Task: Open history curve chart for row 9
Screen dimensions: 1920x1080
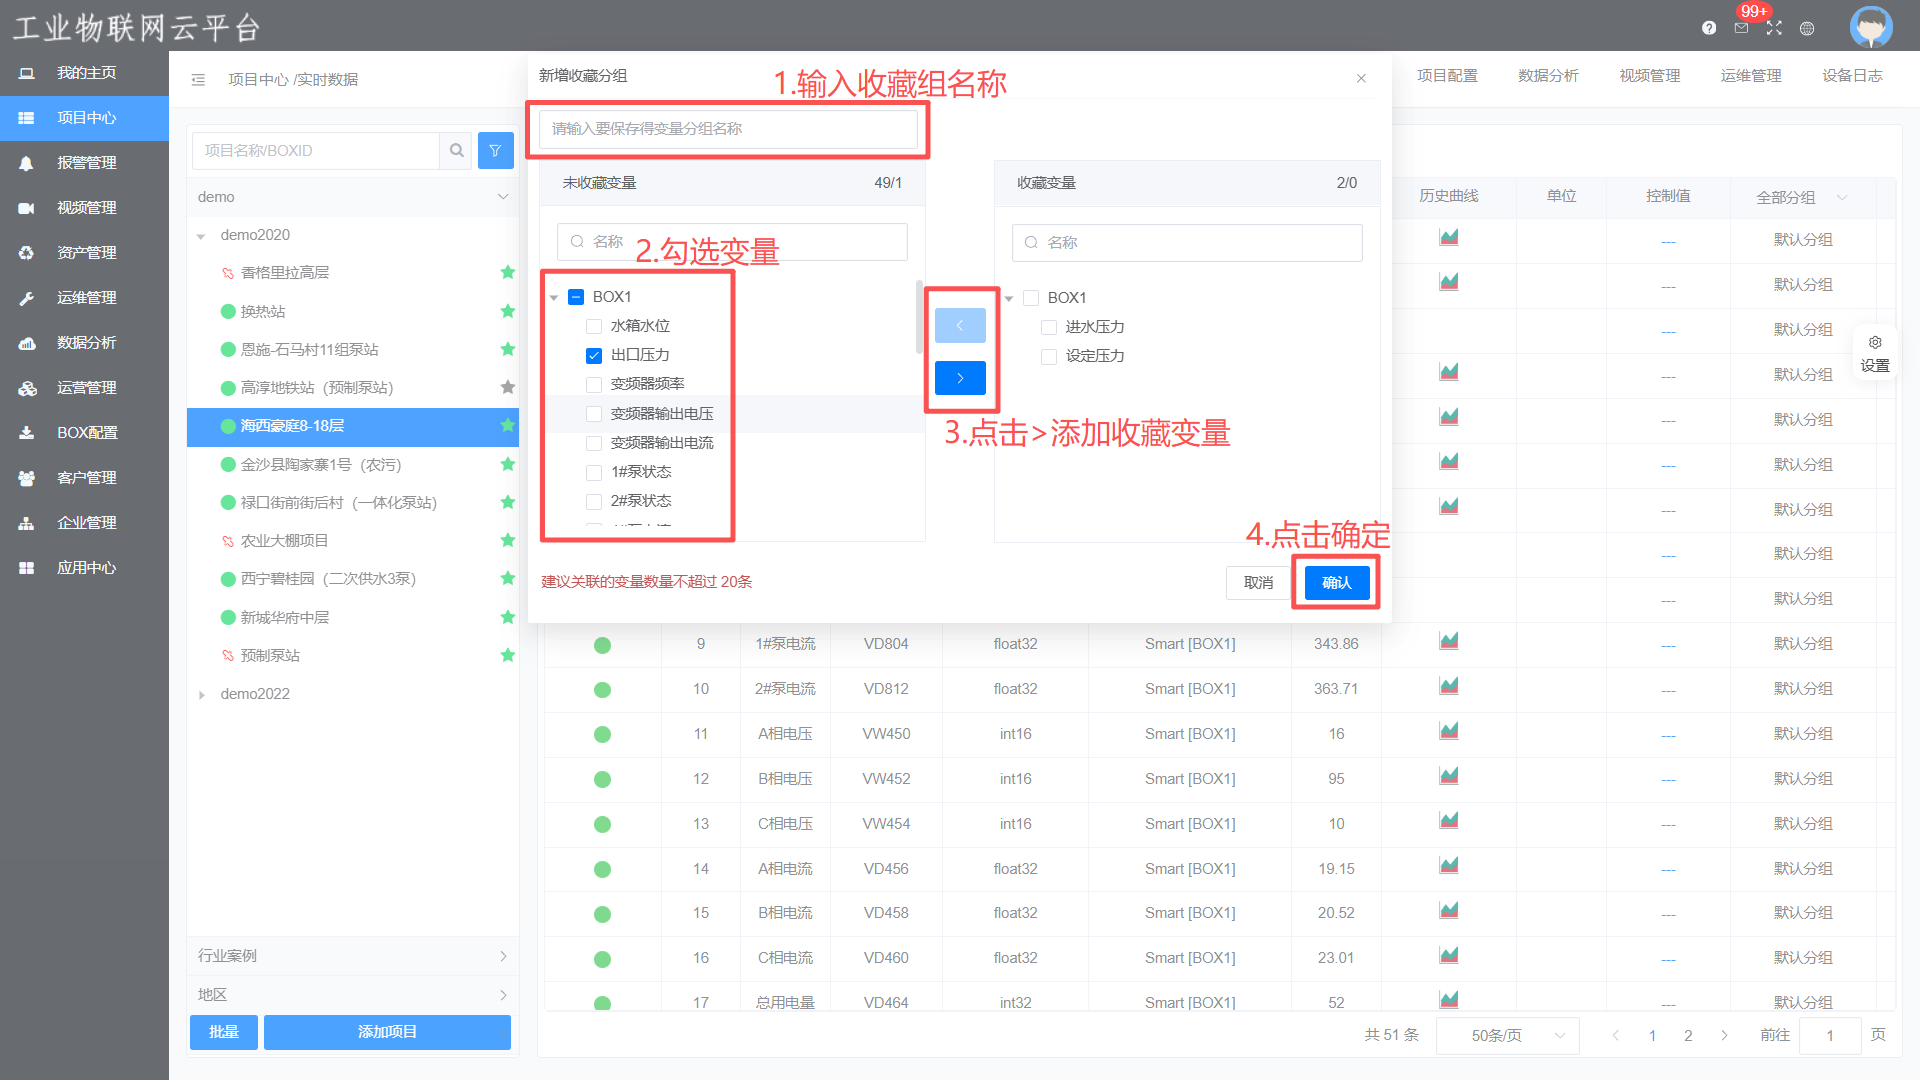Action: [x=1448, y=642]
